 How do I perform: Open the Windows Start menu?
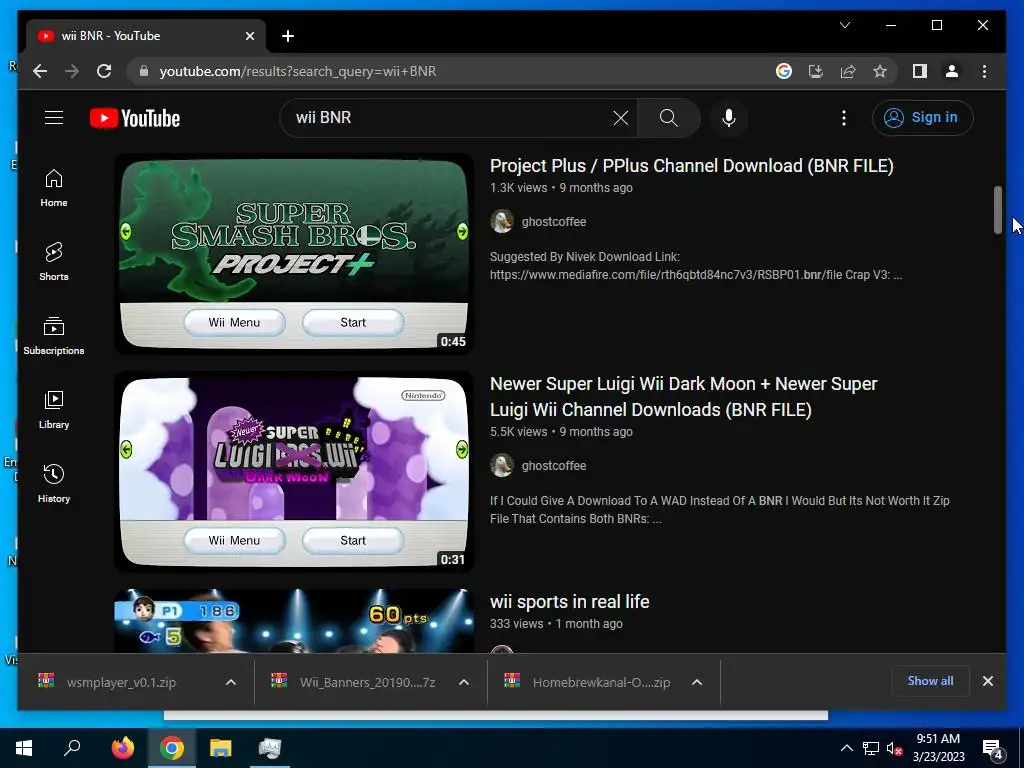coord(24,748)
